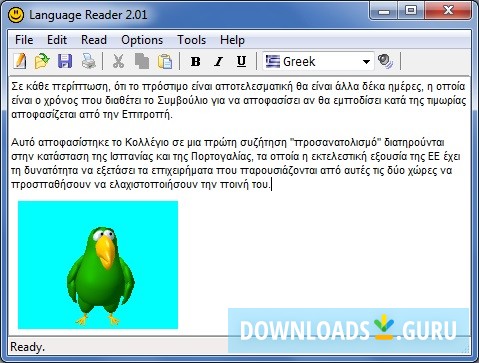This screenshot has width=479, height=363.
Task: Toggle Underline formatting
Action: point(241,61)
